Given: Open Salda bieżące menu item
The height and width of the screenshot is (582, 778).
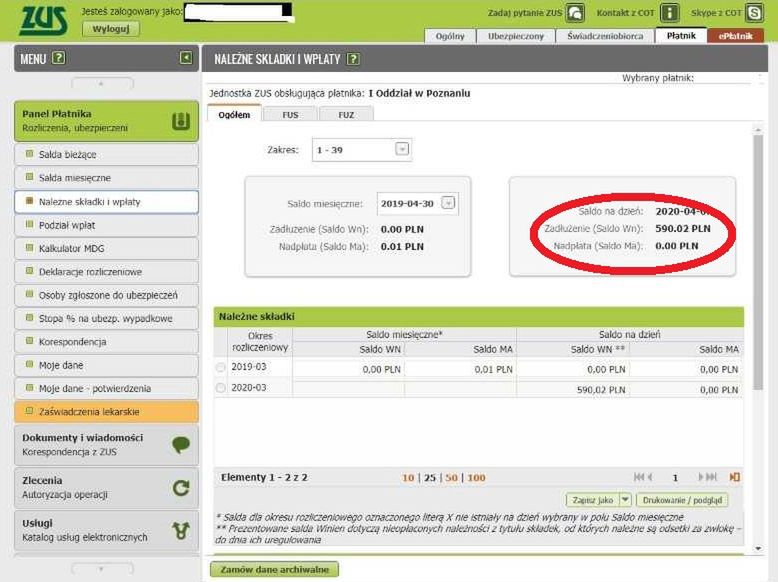Looking at the screenshot, I should (x=106, y=154).
